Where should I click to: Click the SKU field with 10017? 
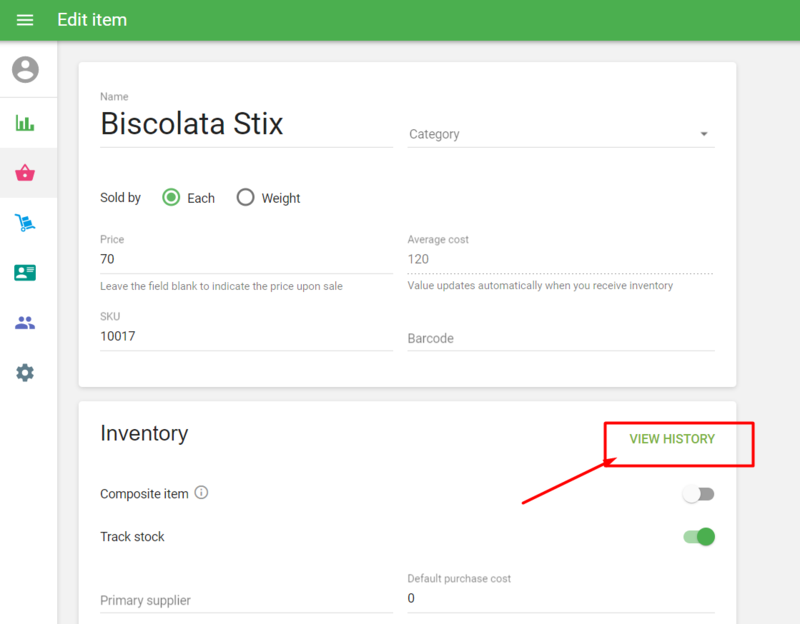(x=245, y=337)
